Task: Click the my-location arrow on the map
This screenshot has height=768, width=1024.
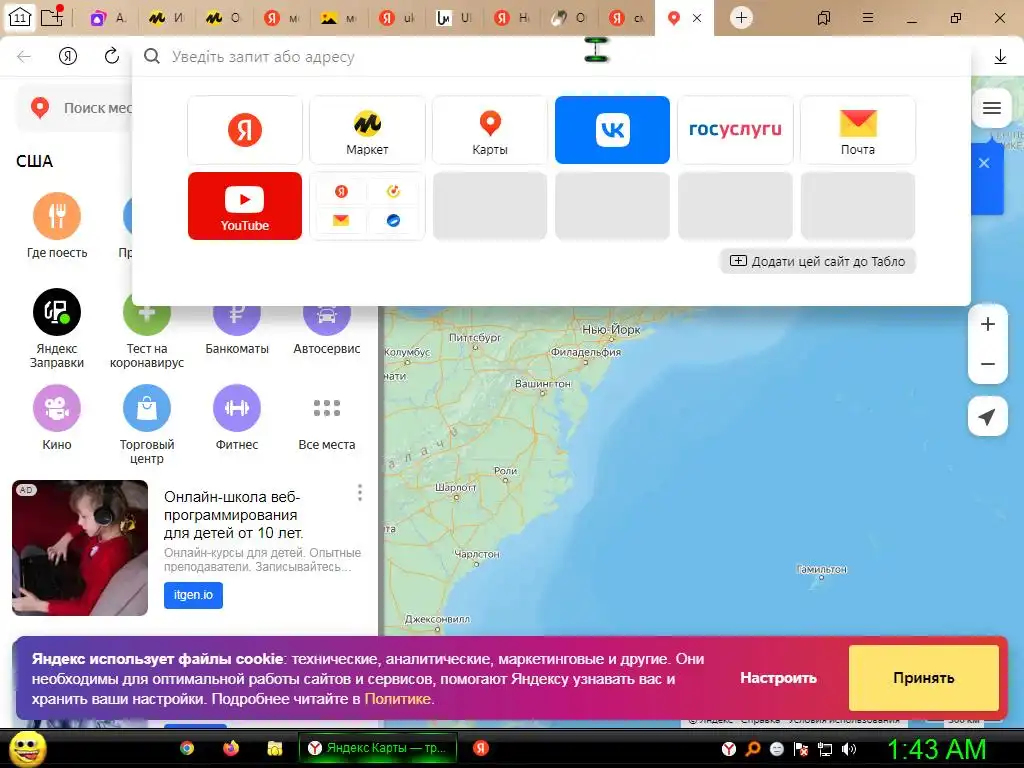Action: pyautogui.click(x=987, y=416)
